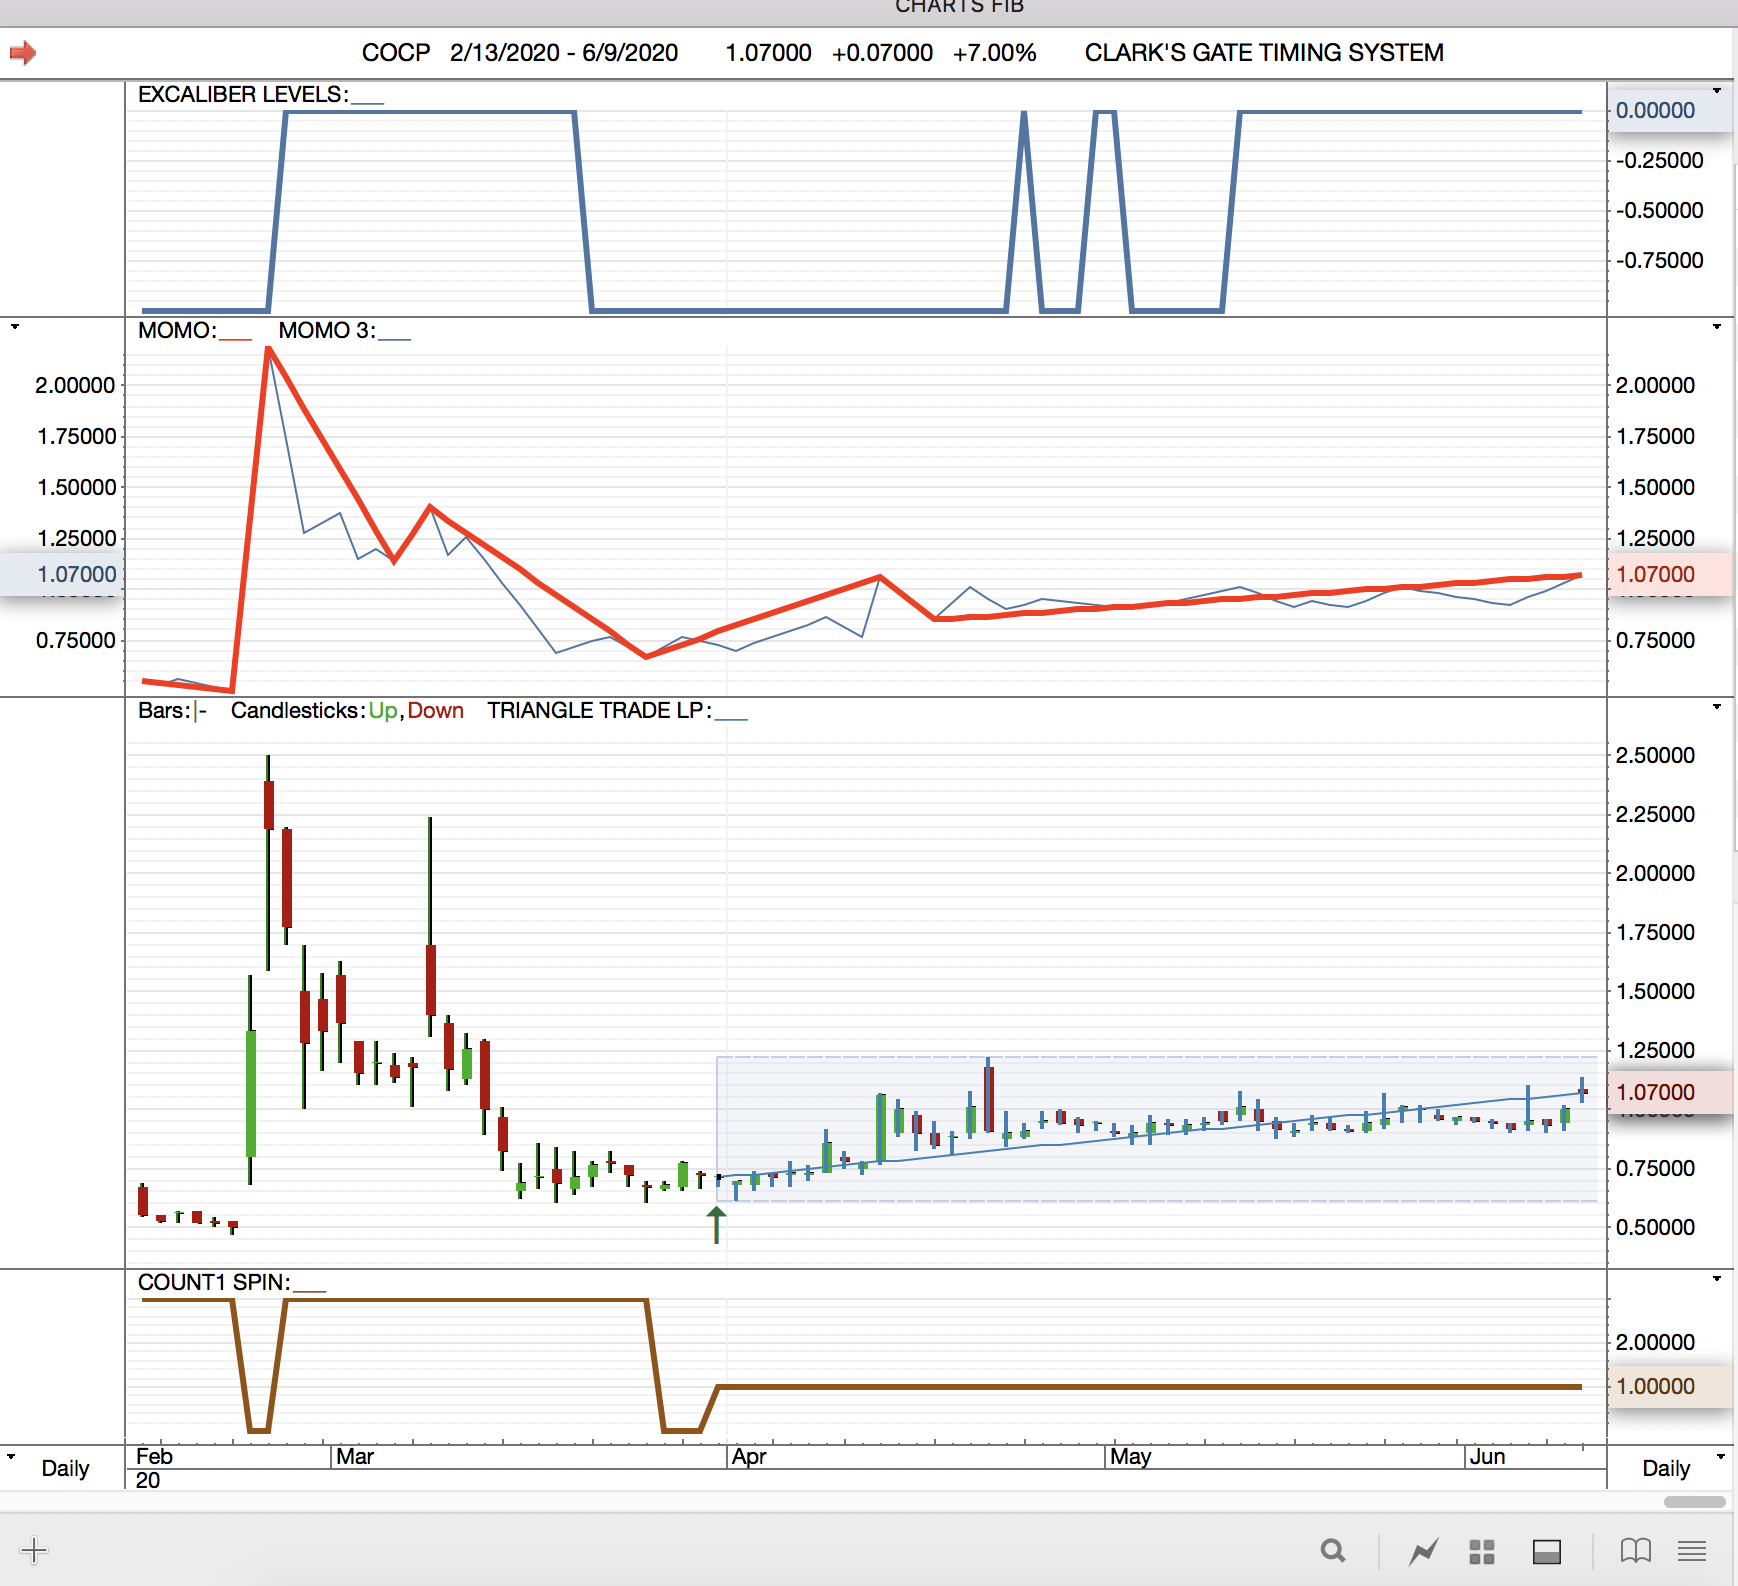Click the 0.00000 marker on Excaliber axis

click(x=1669, y=111)
